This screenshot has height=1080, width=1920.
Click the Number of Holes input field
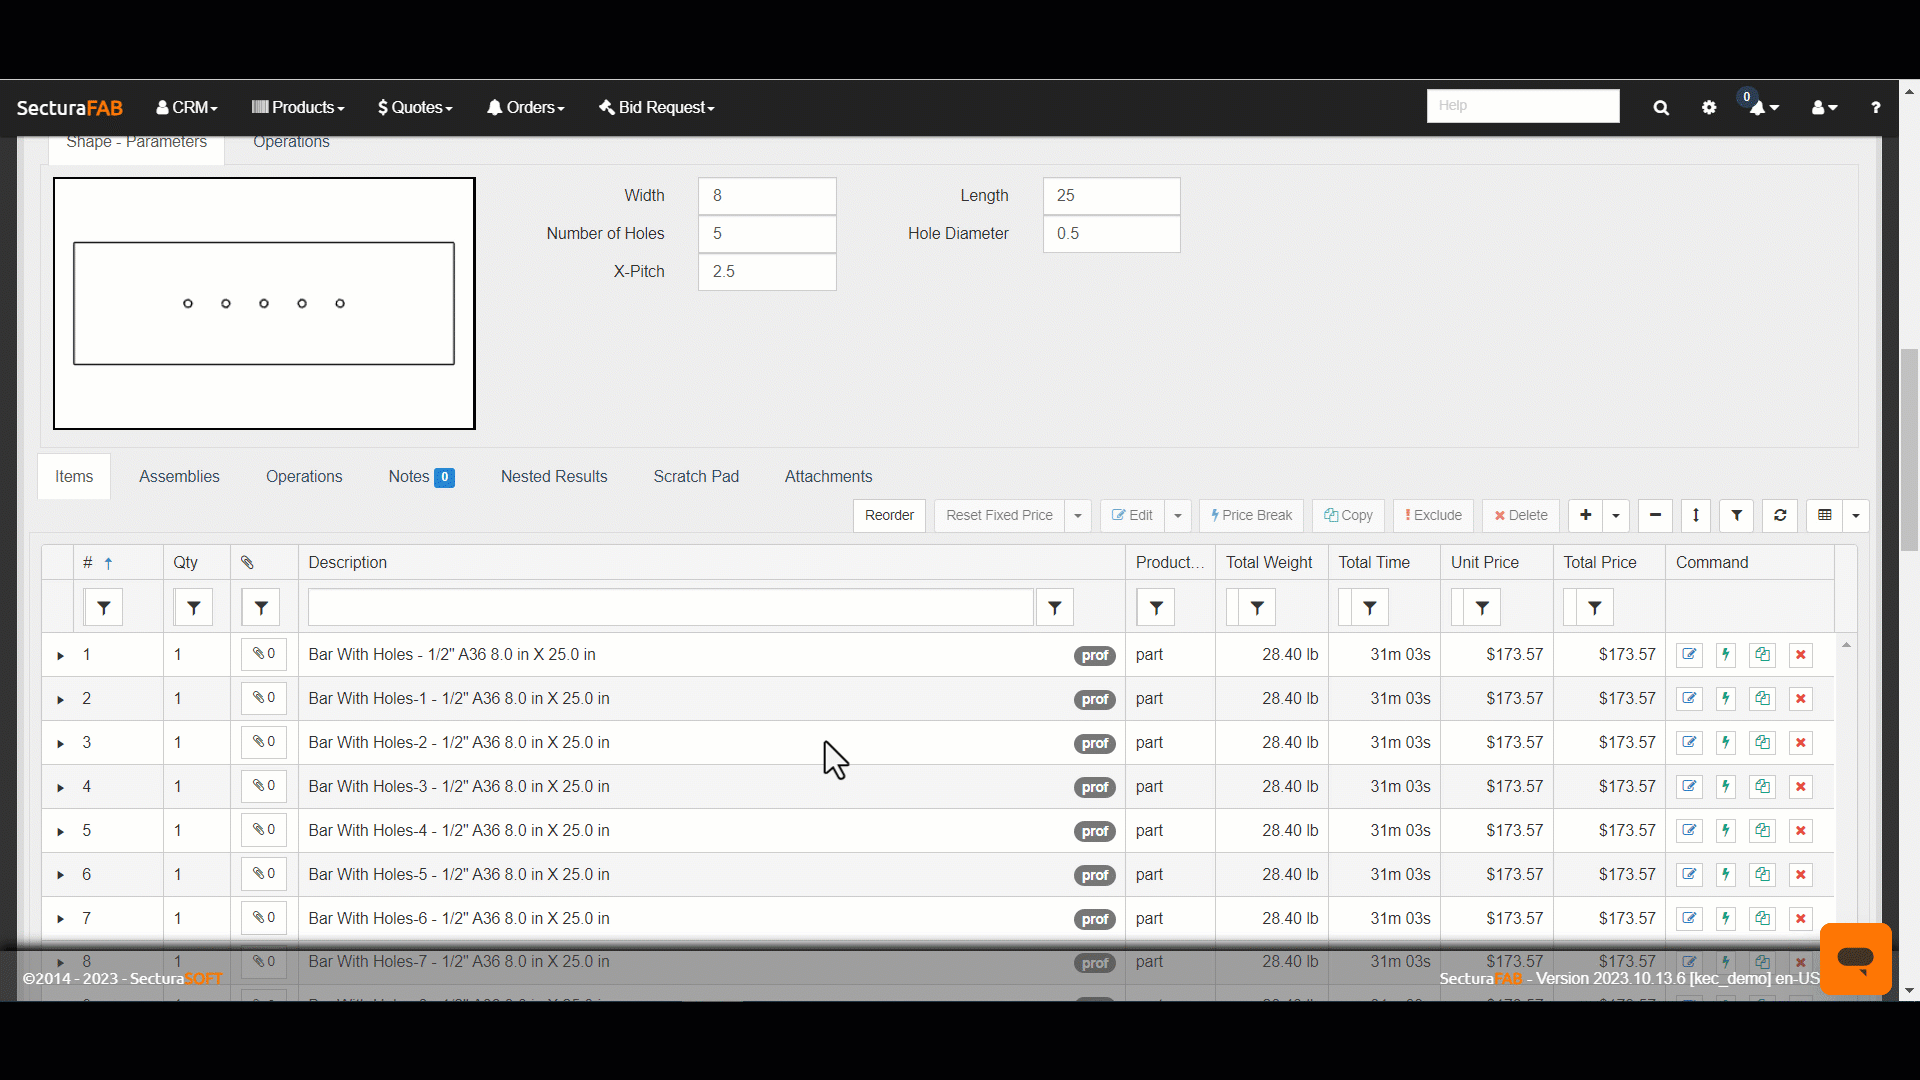click(767, 233)
